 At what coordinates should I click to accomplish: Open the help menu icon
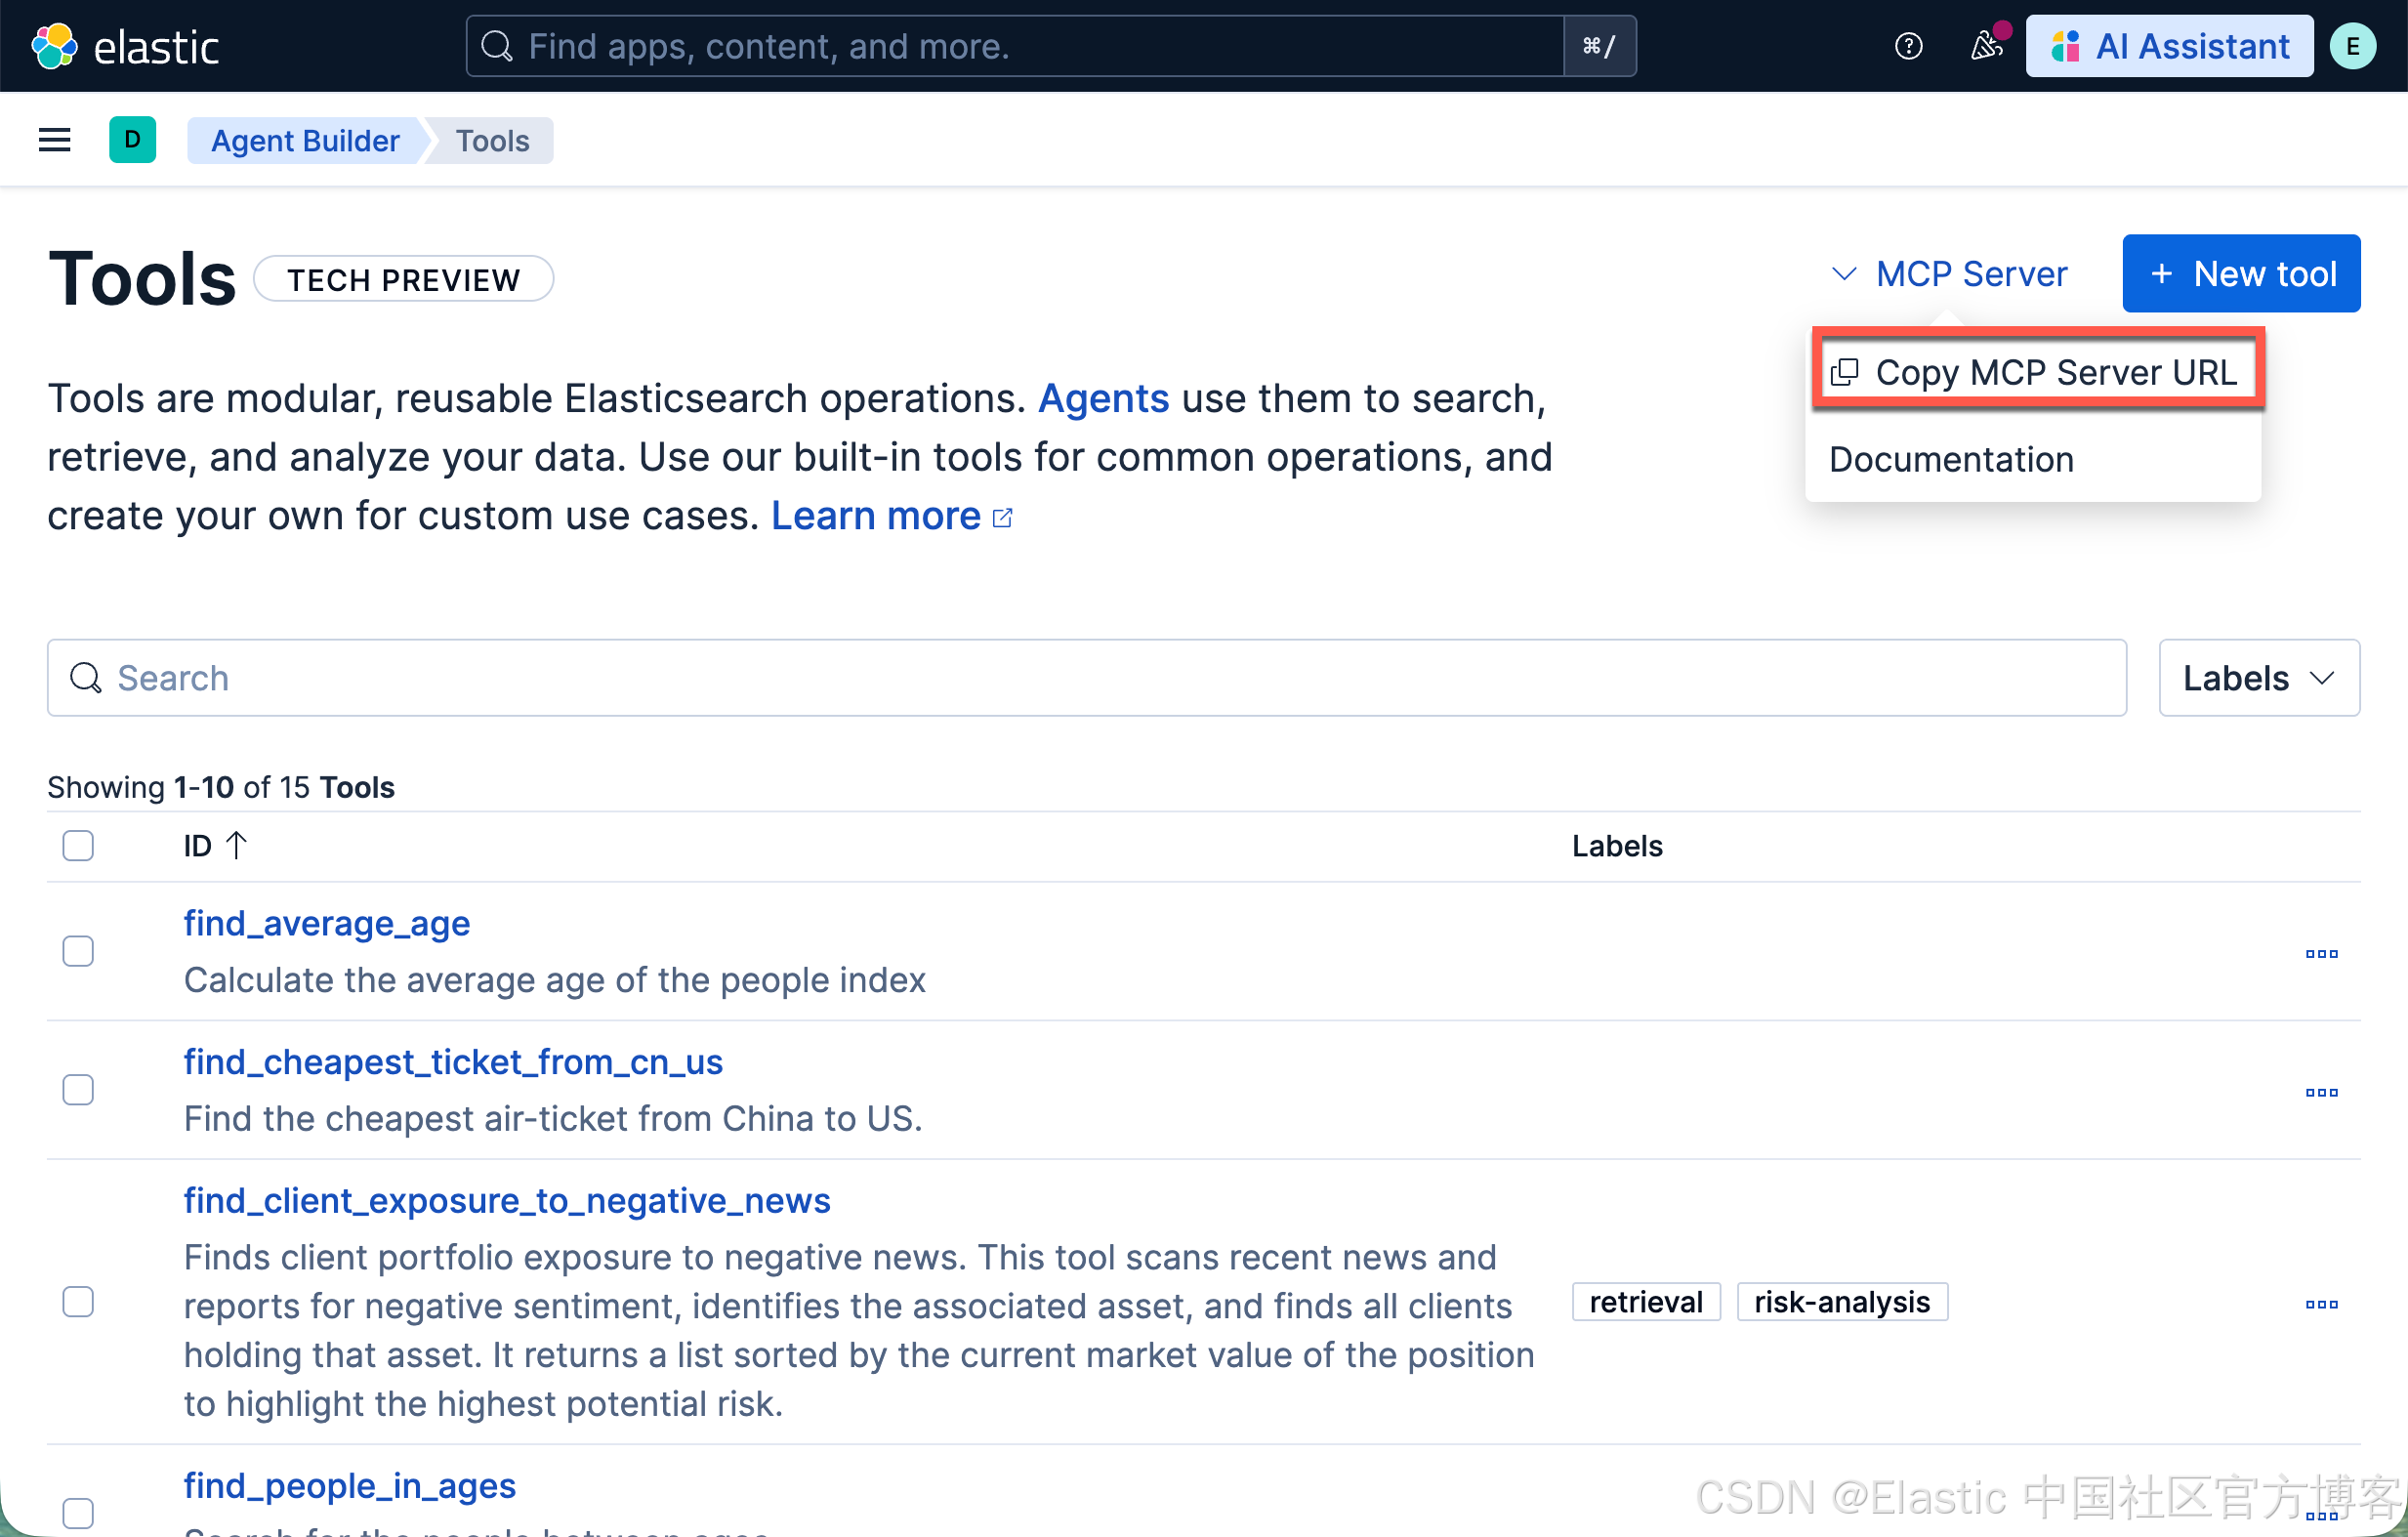(x=1908, y=46)
